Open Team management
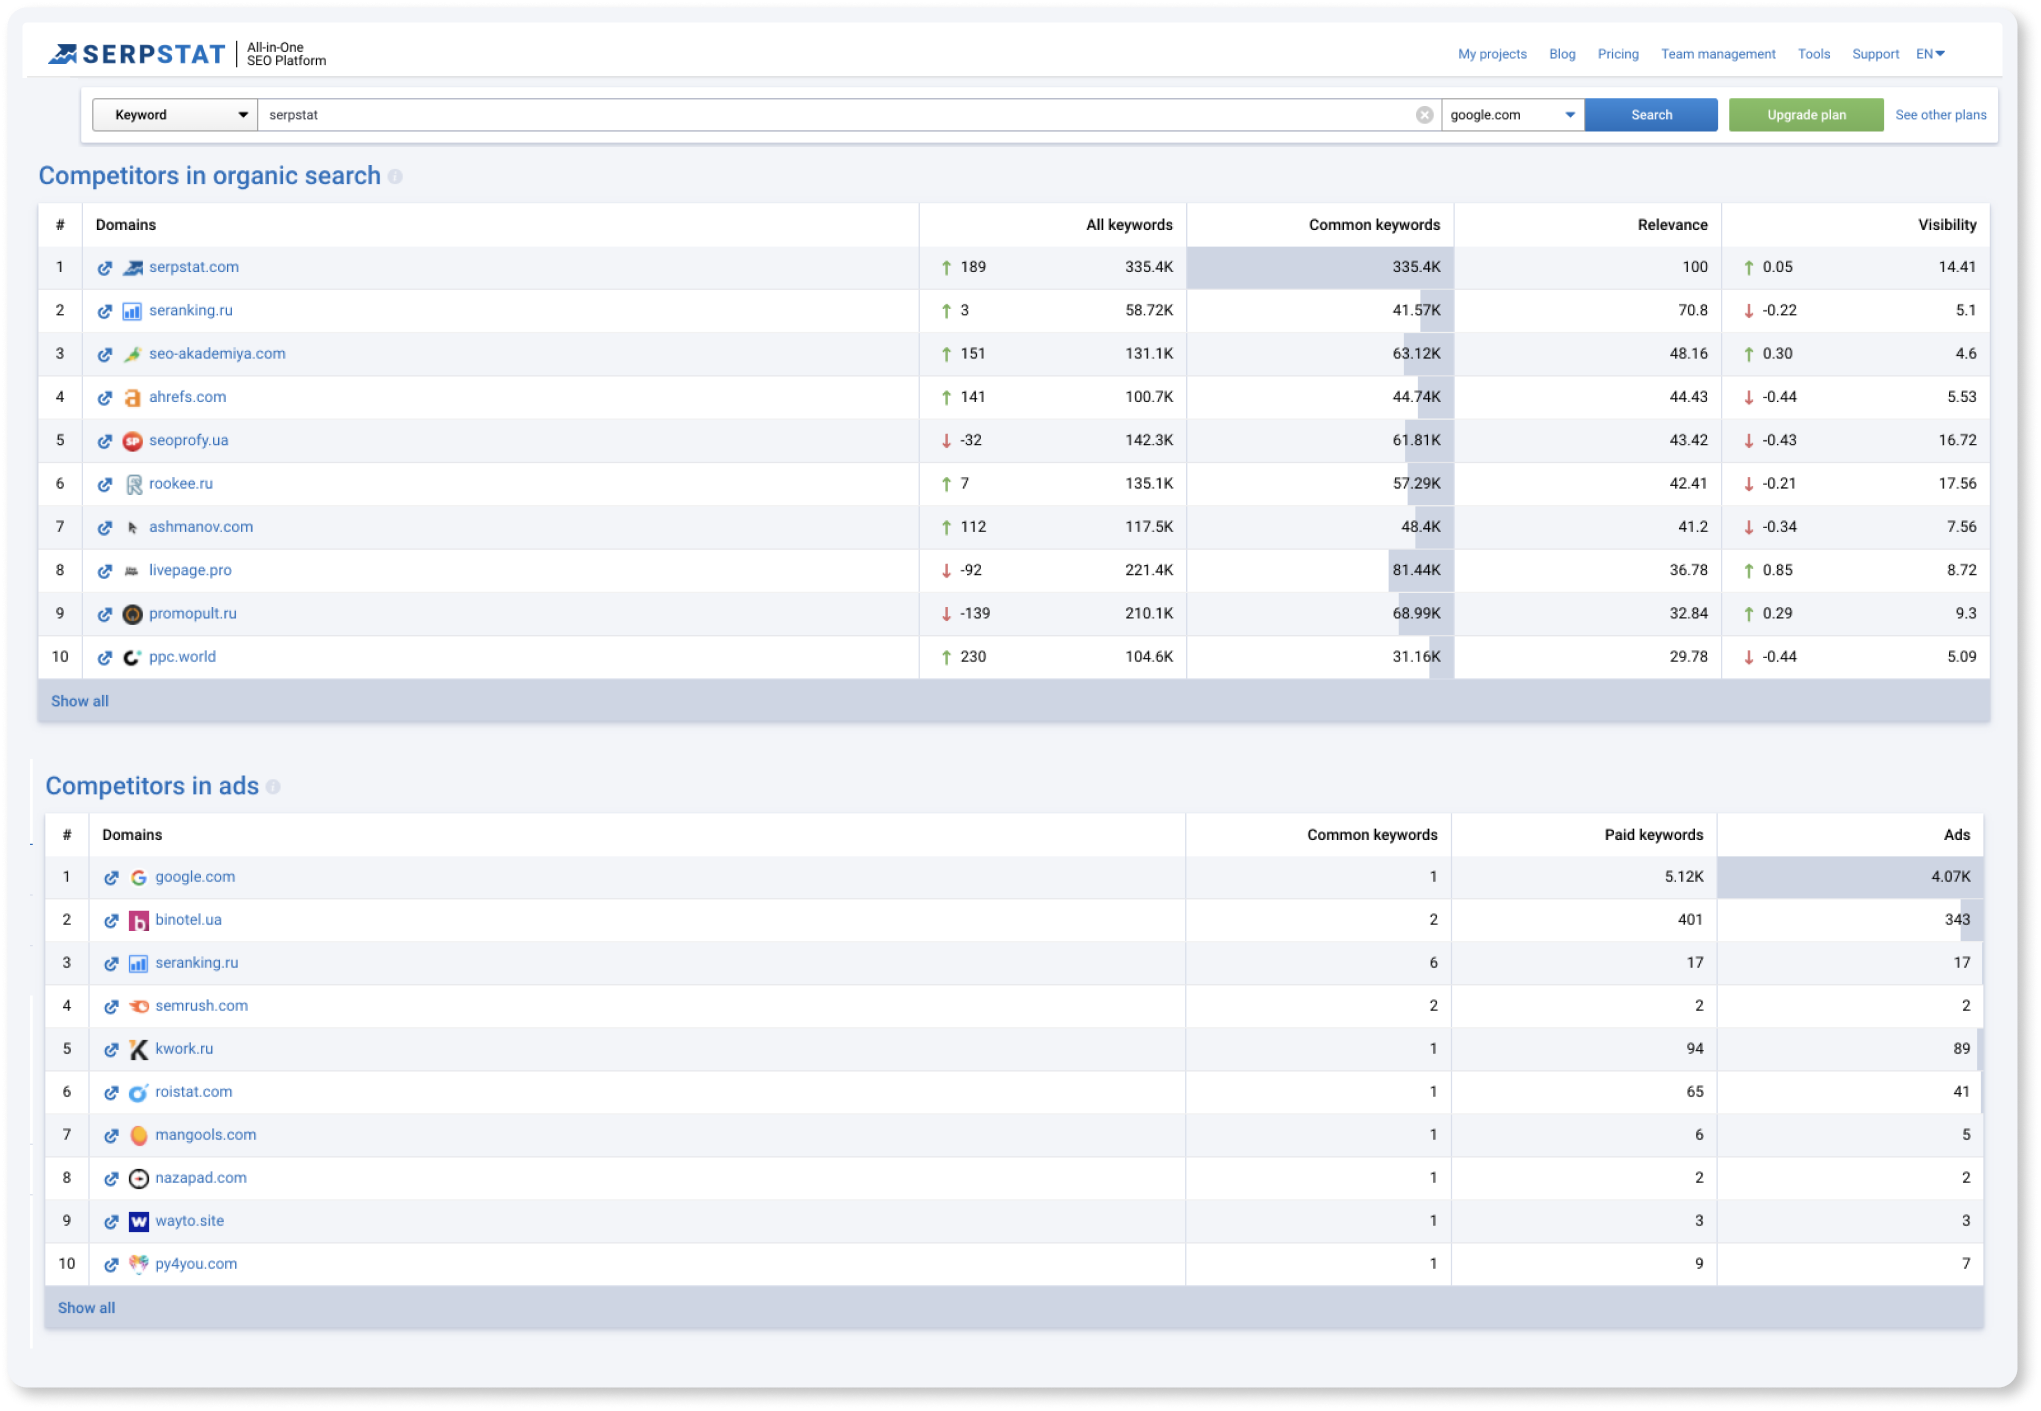This screenshot has height=1411, width=2041. tap(1717, 54)
